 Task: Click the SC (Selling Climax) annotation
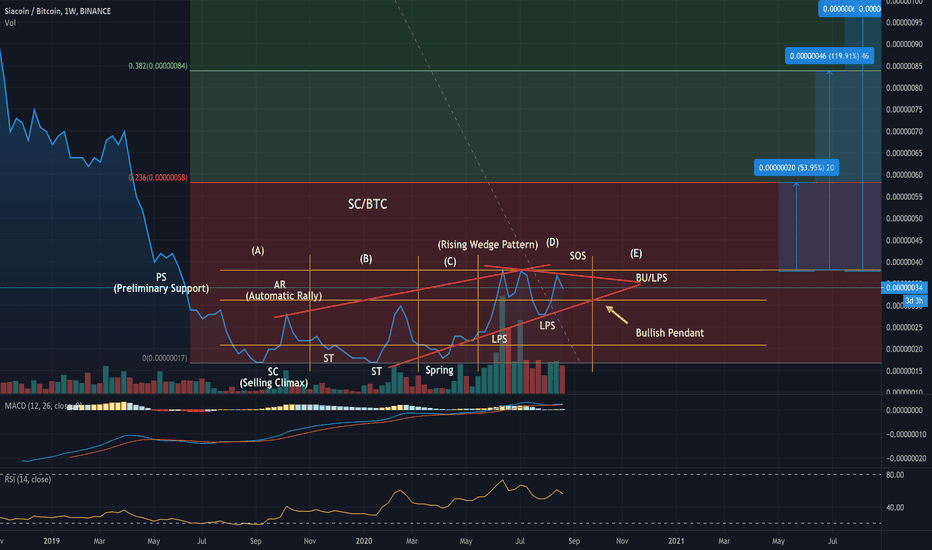tap(273, 377)
